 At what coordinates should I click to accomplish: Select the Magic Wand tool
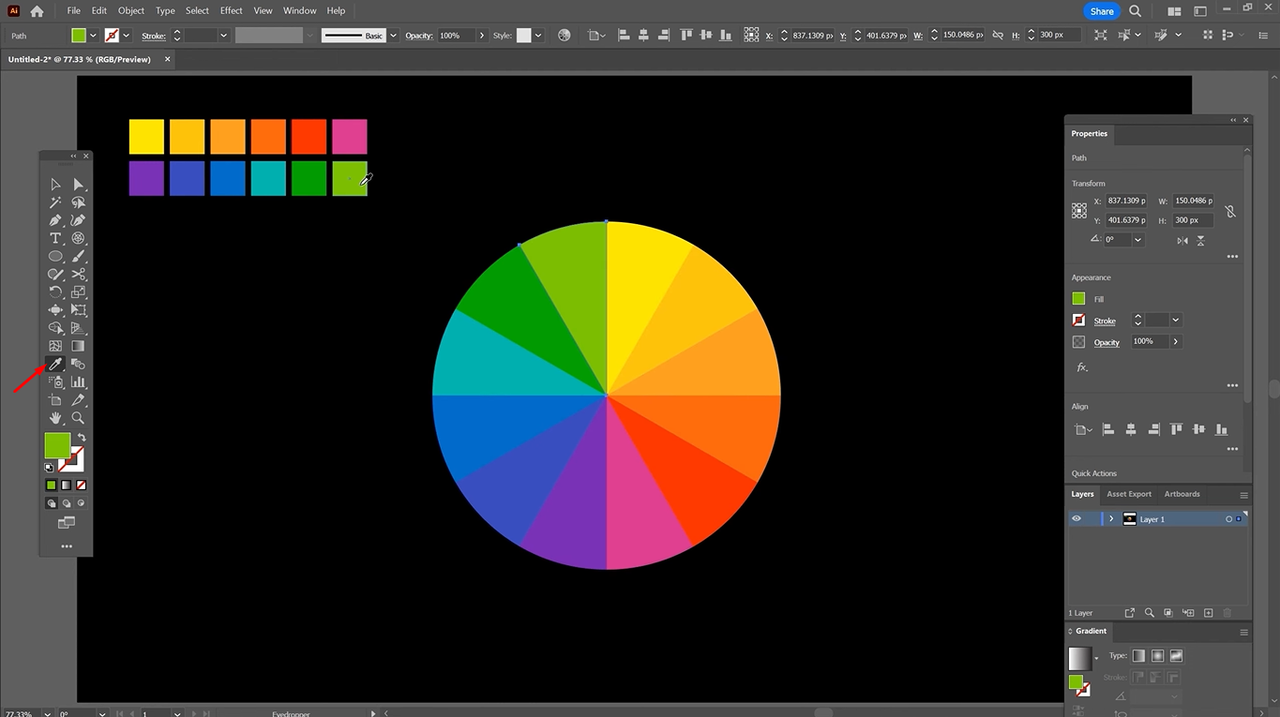point(55,202)
